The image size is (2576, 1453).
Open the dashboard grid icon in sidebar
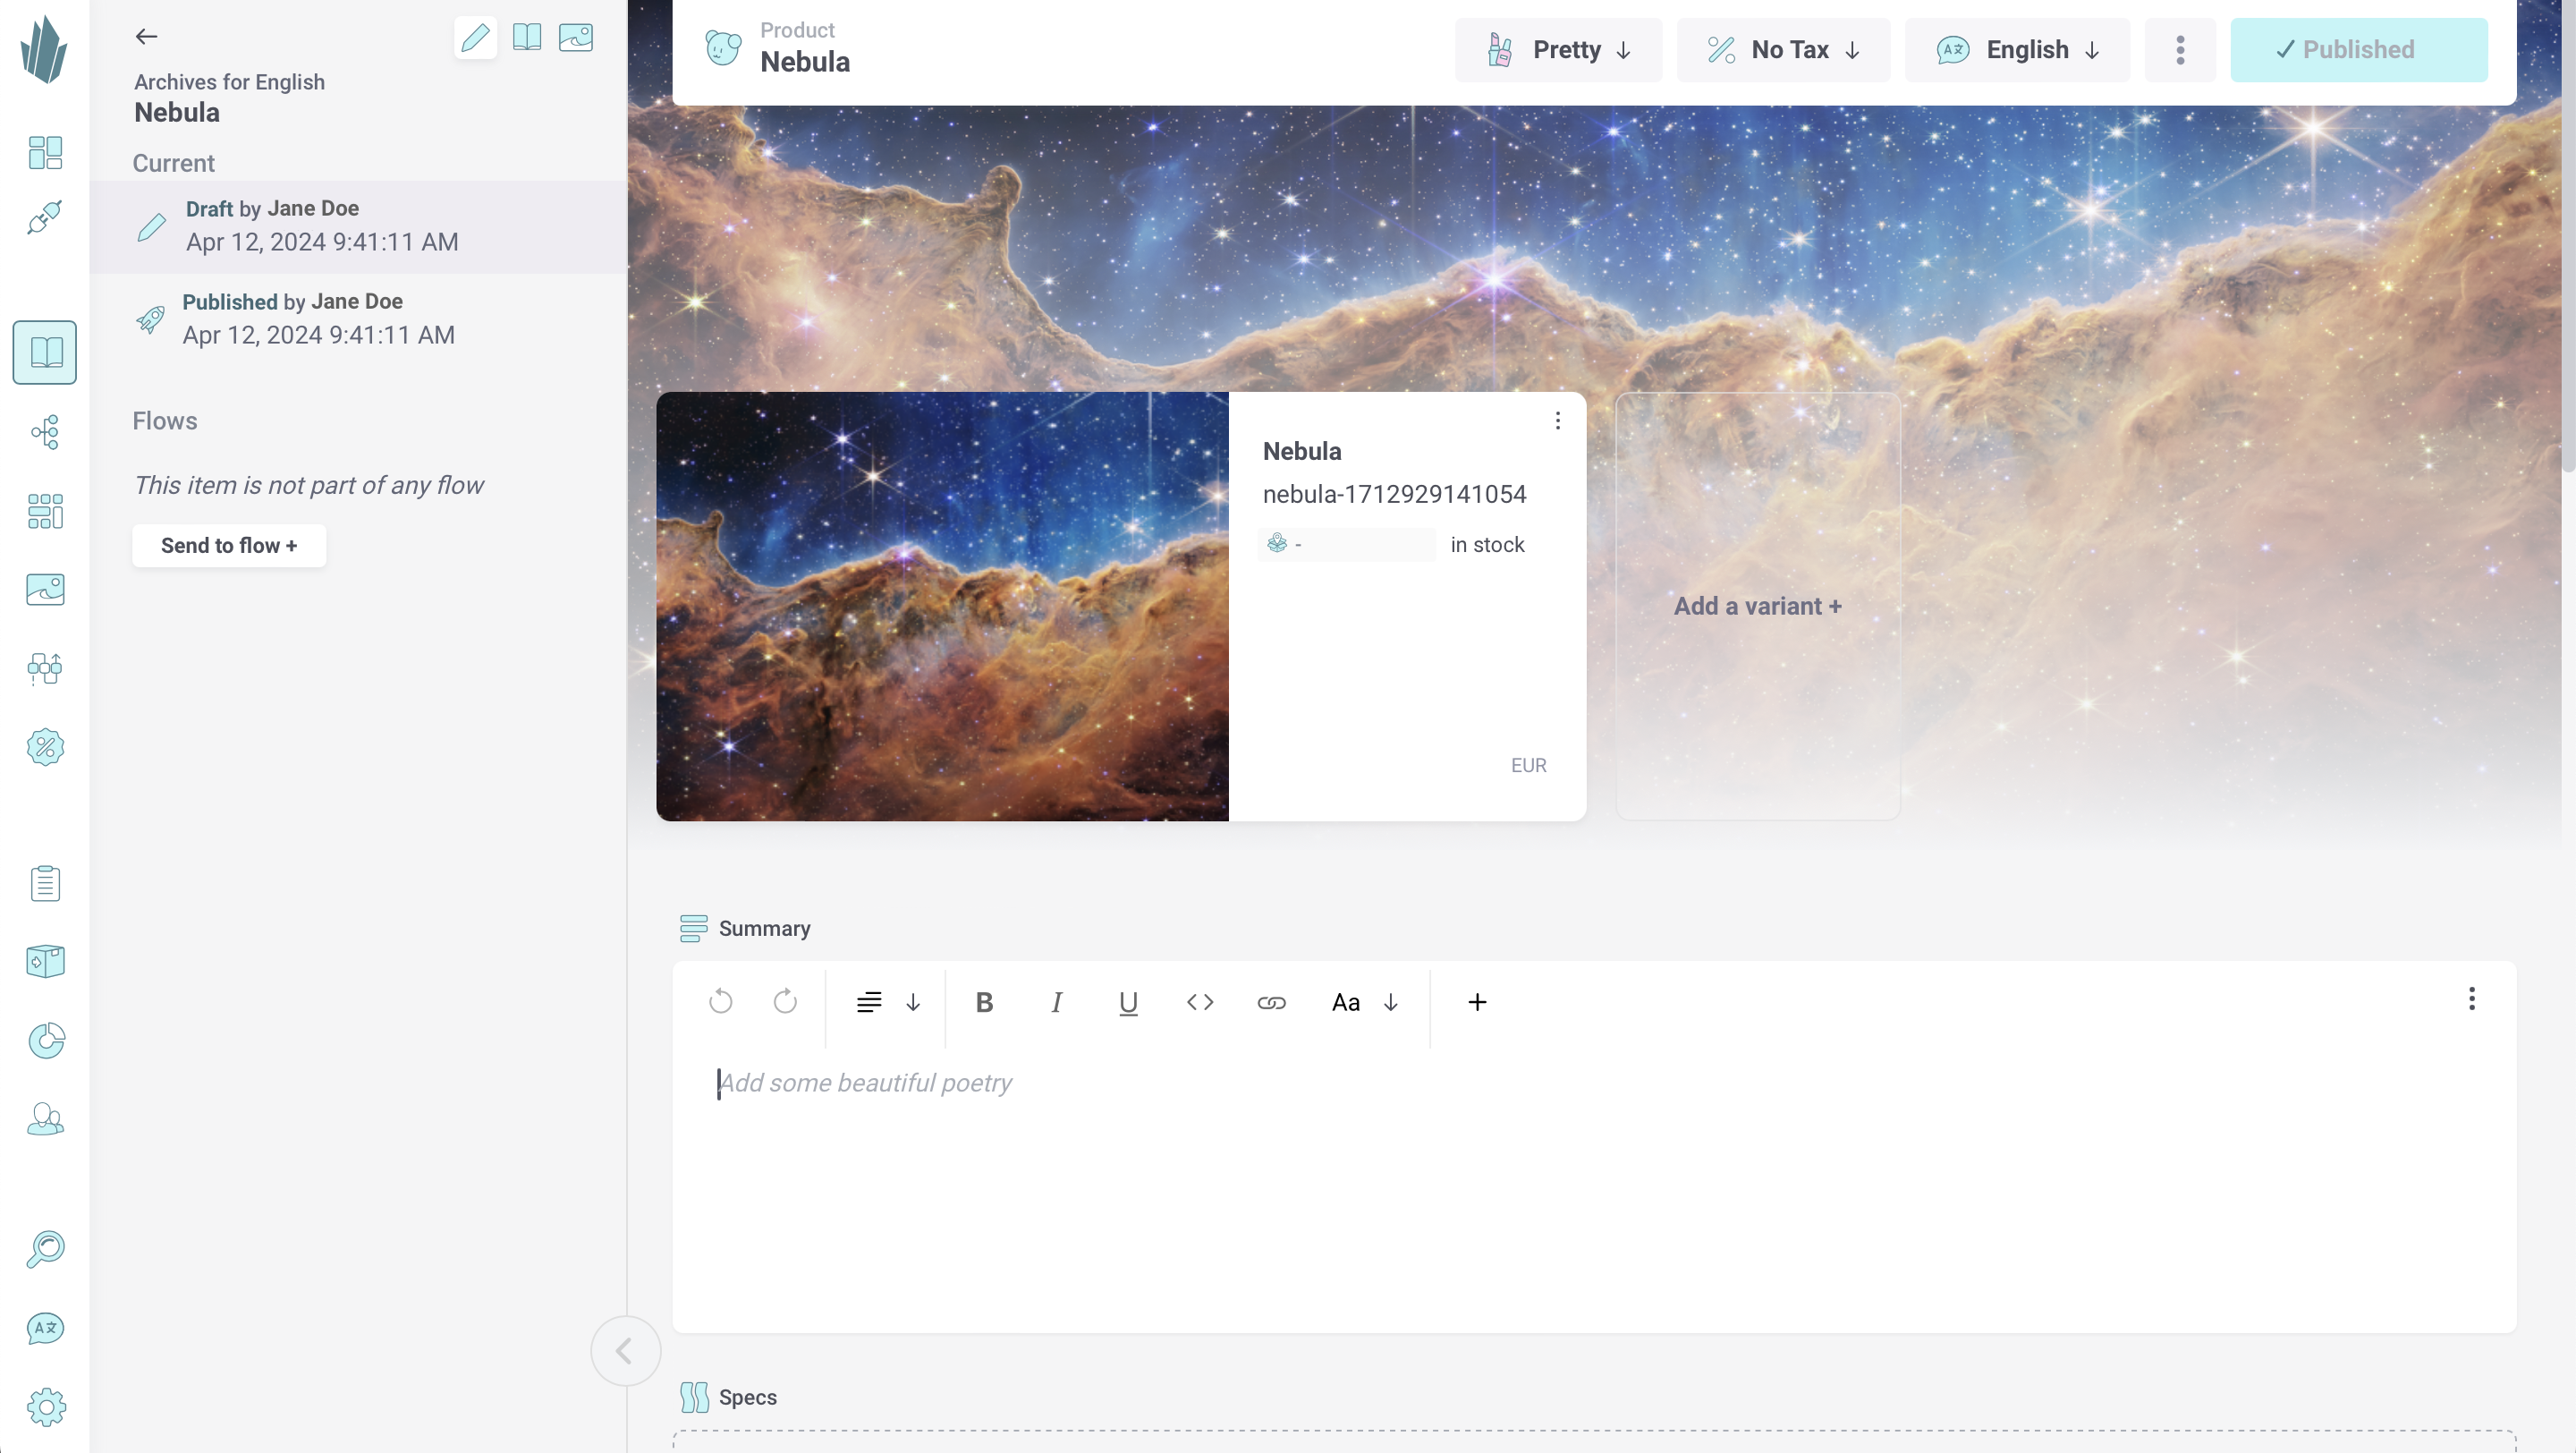tap(45, 153)
